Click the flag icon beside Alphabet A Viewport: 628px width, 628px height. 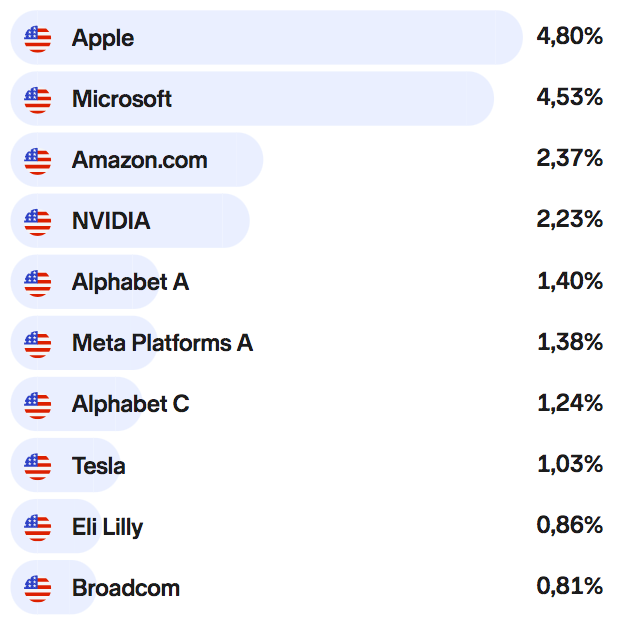(x=37, y=282)
